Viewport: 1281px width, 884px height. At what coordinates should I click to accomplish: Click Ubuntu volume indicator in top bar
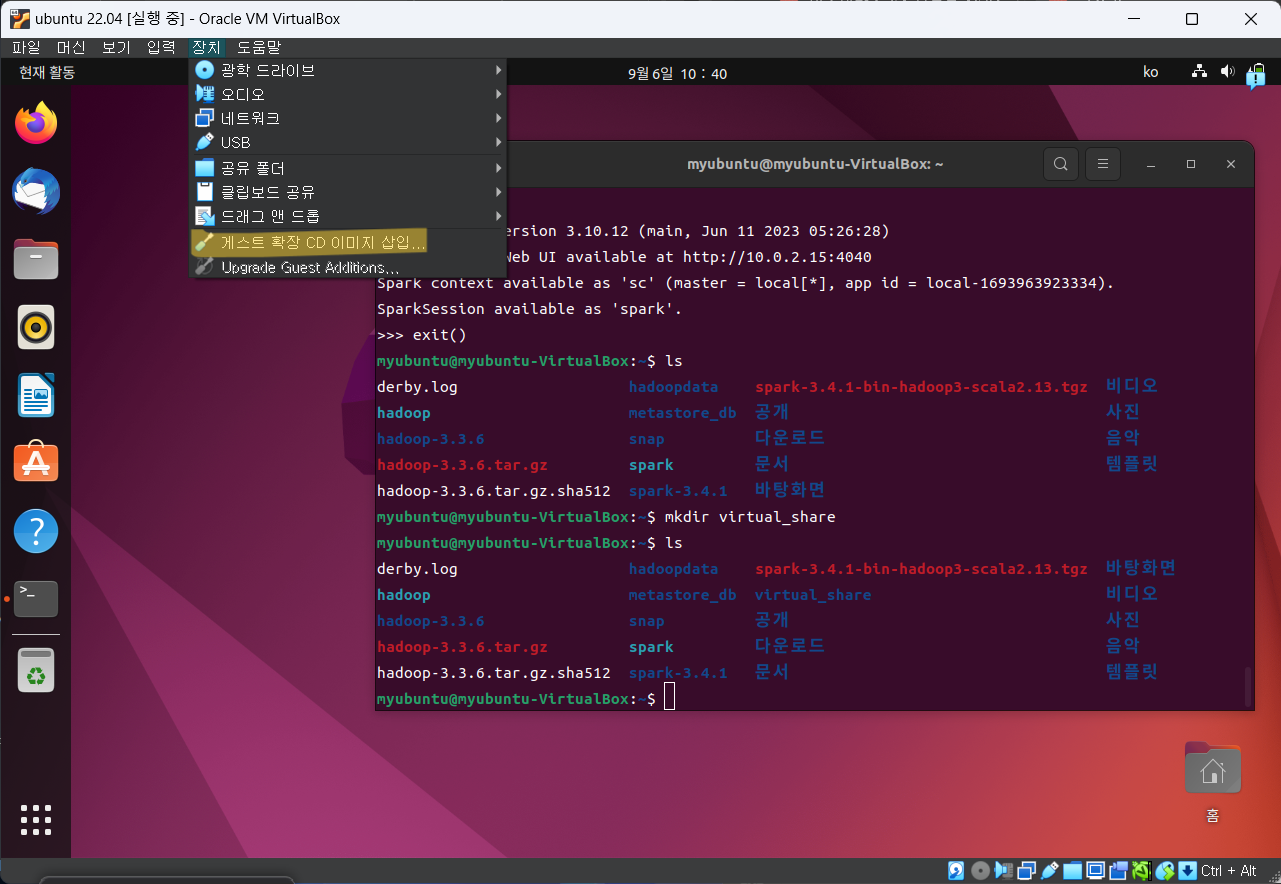[x=1228, y=73]
